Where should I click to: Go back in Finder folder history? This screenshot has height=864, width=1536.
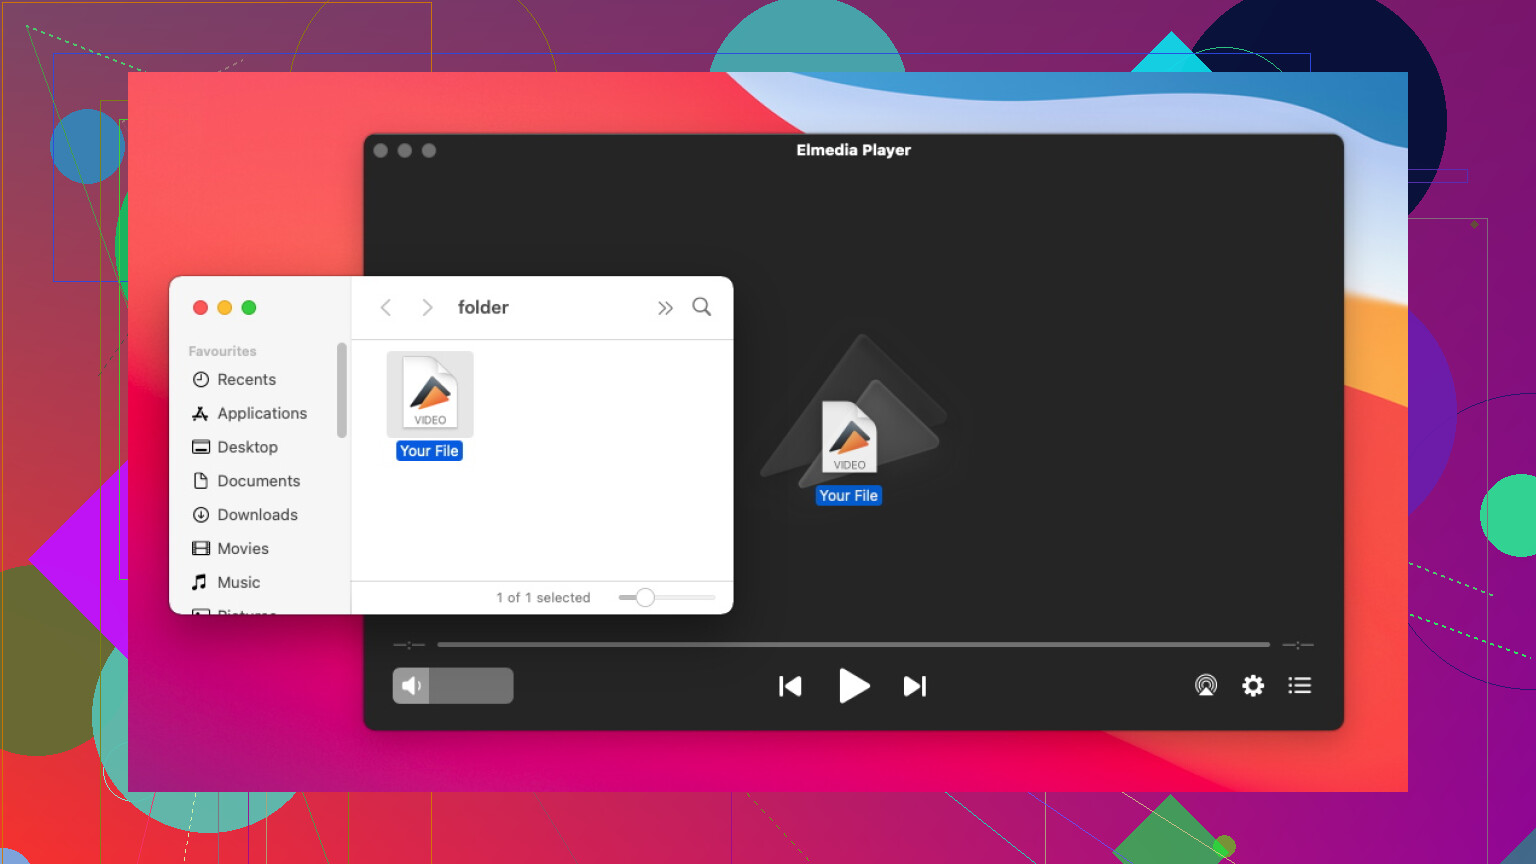click(386, 307)
